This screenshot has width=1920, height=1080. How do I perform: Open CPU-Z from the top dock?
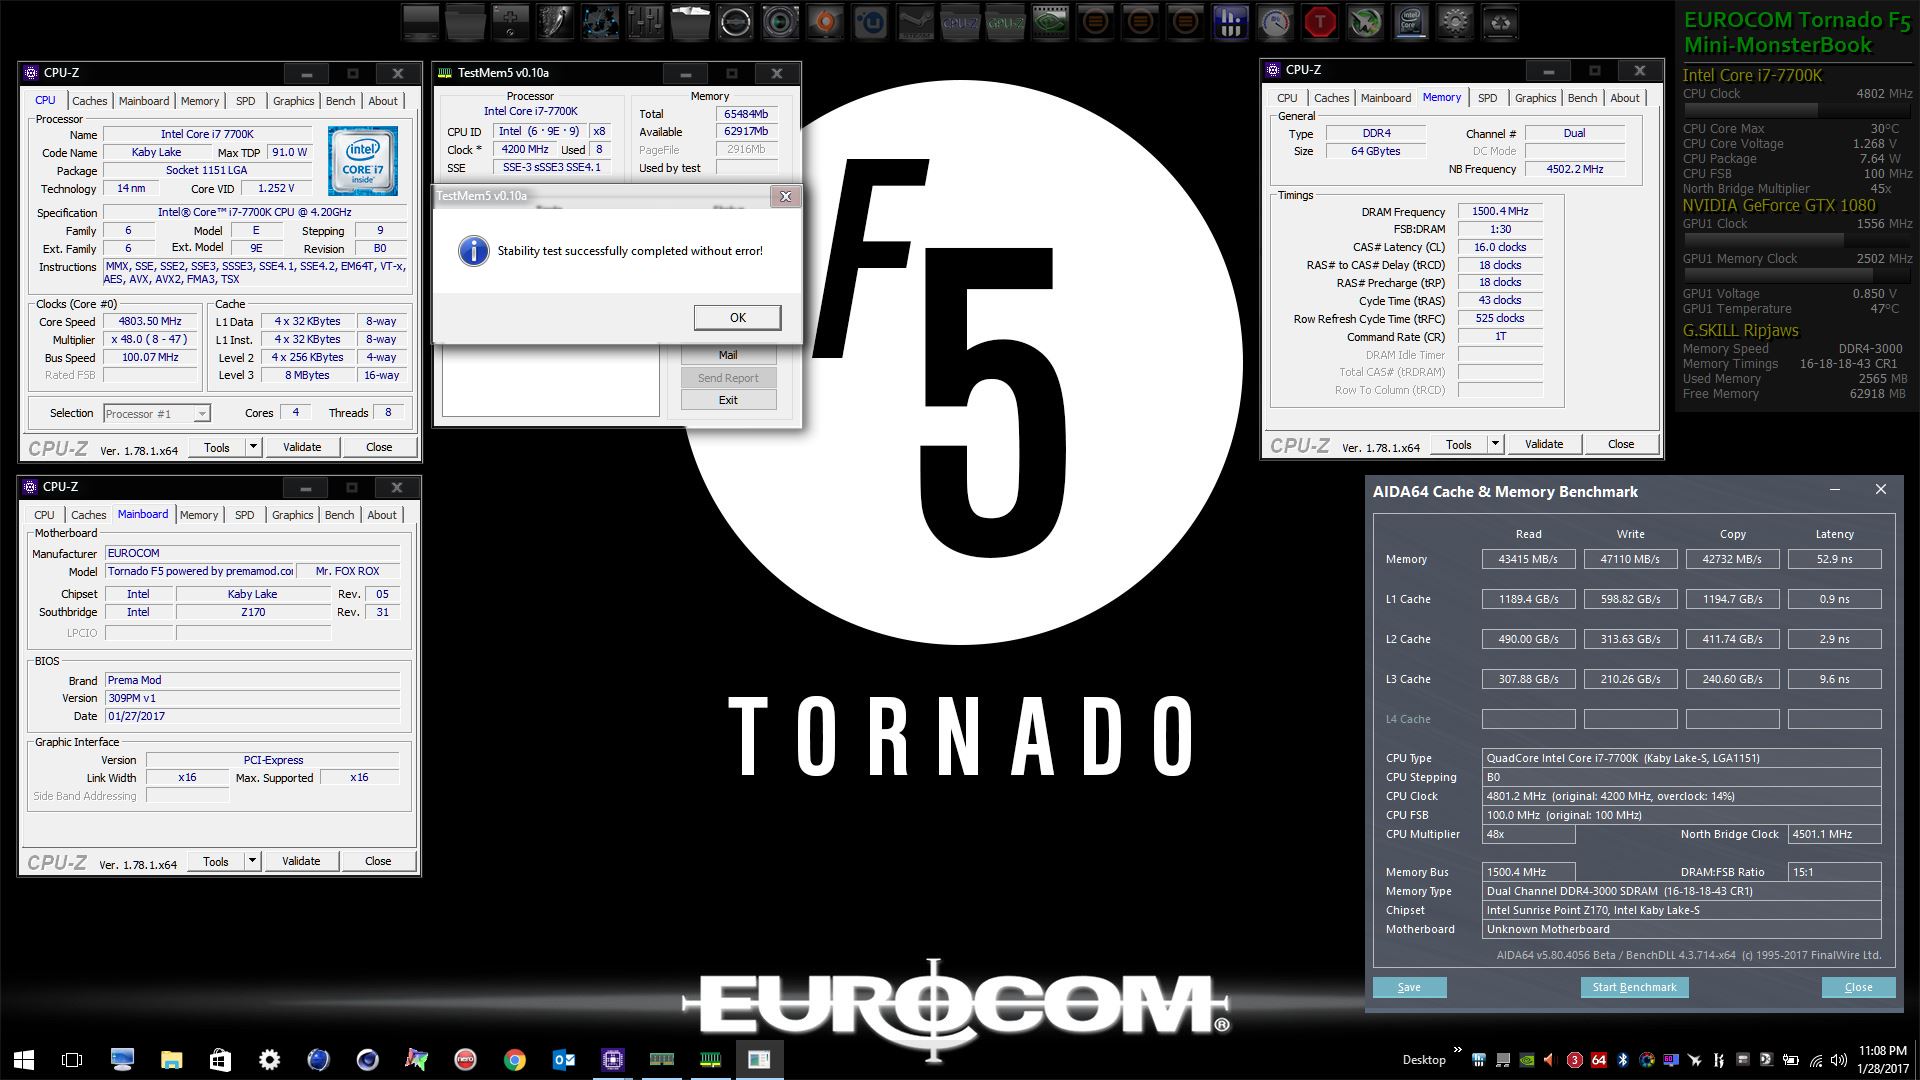pyautogui.click(x=960, y=22)
